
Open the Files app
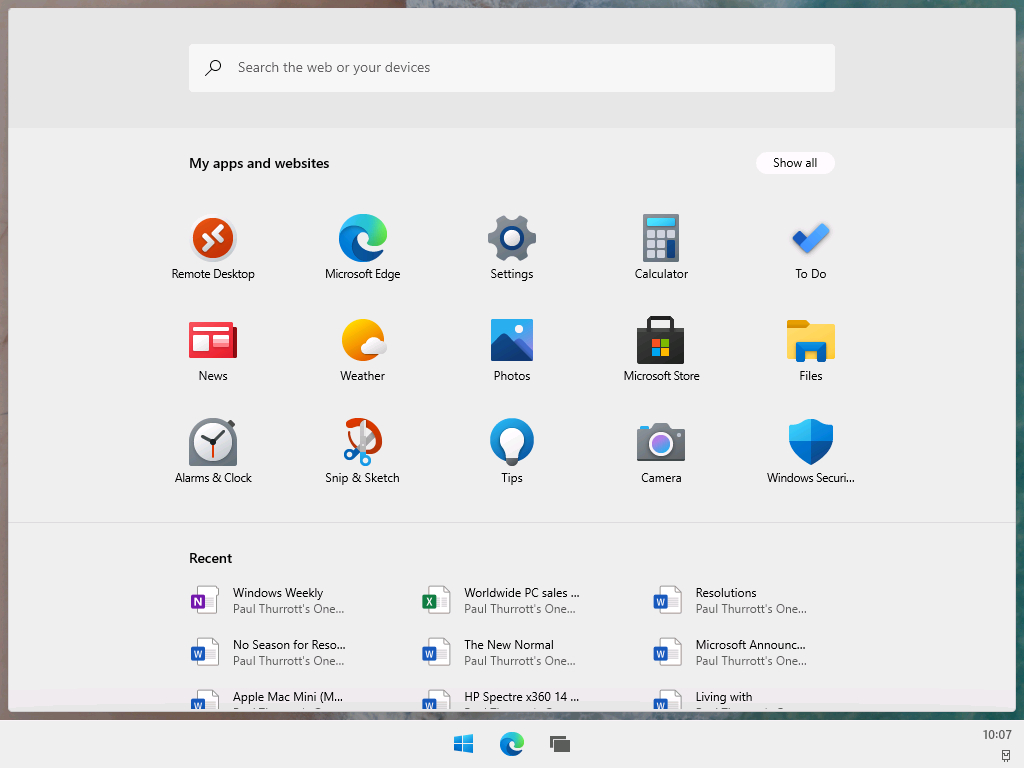coord(810,349)
